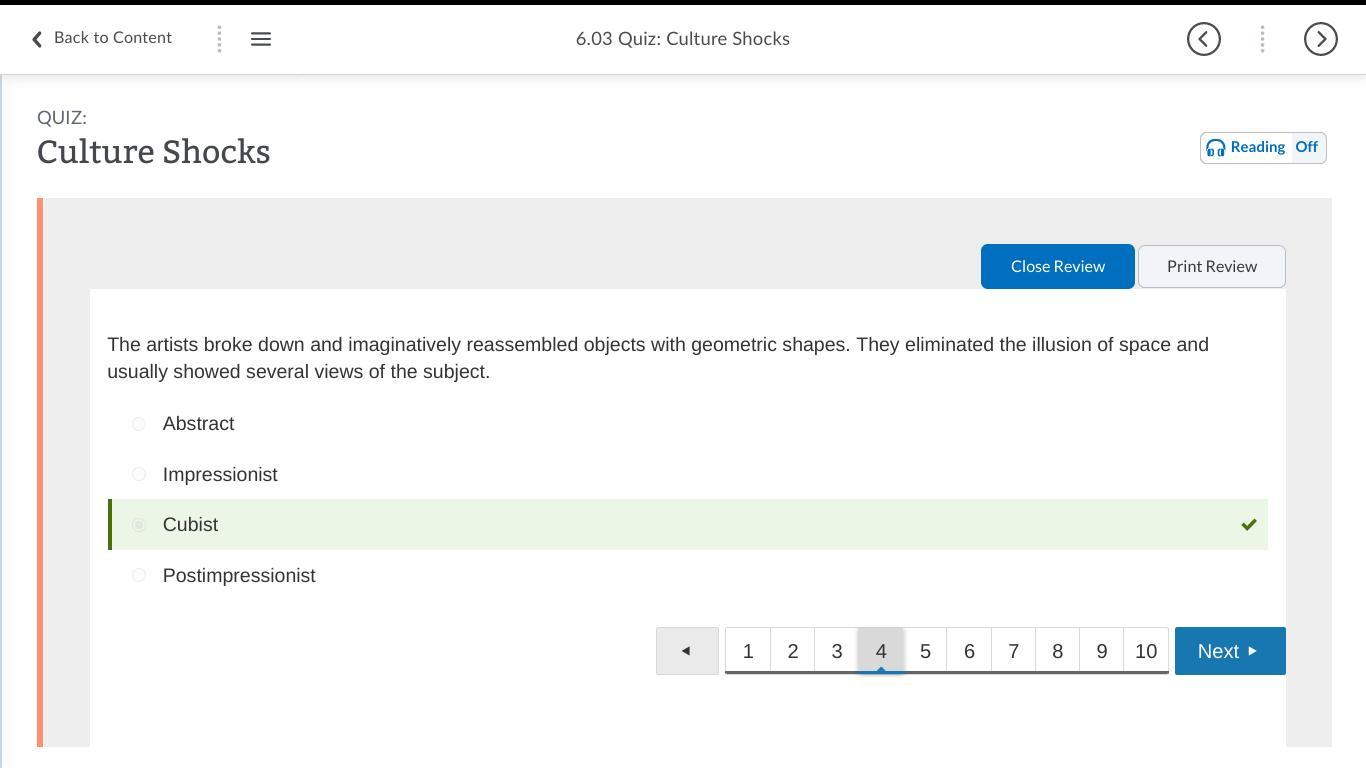Open the hamburger table of contents menu

click(x=261, y=39)
